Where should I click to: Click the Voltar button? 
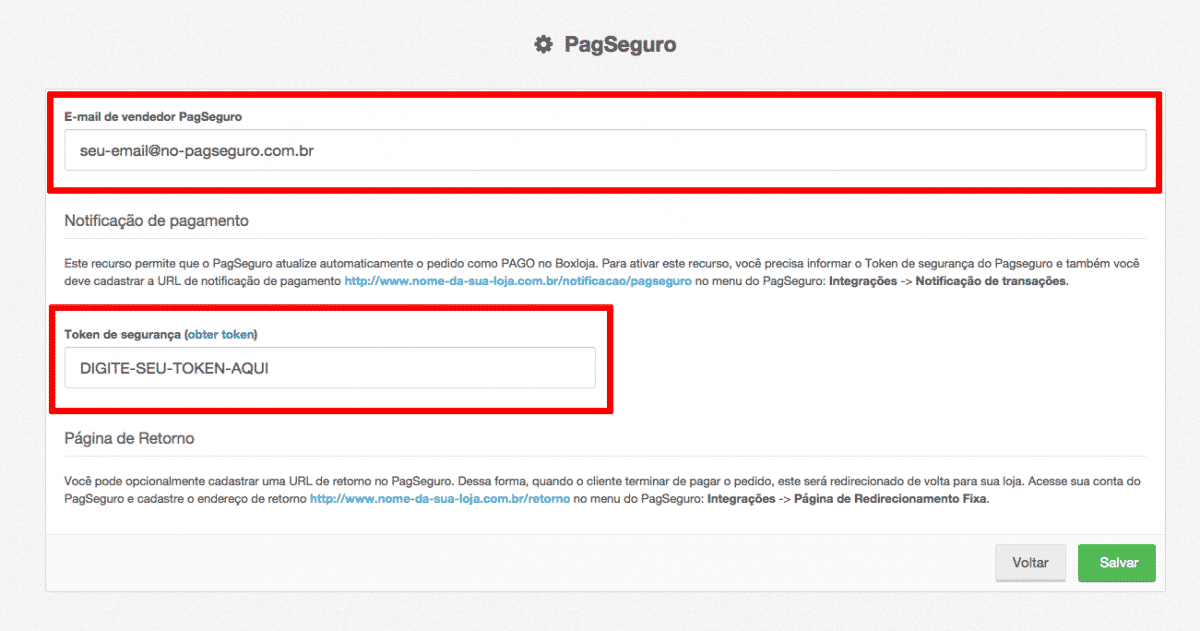1030,563
